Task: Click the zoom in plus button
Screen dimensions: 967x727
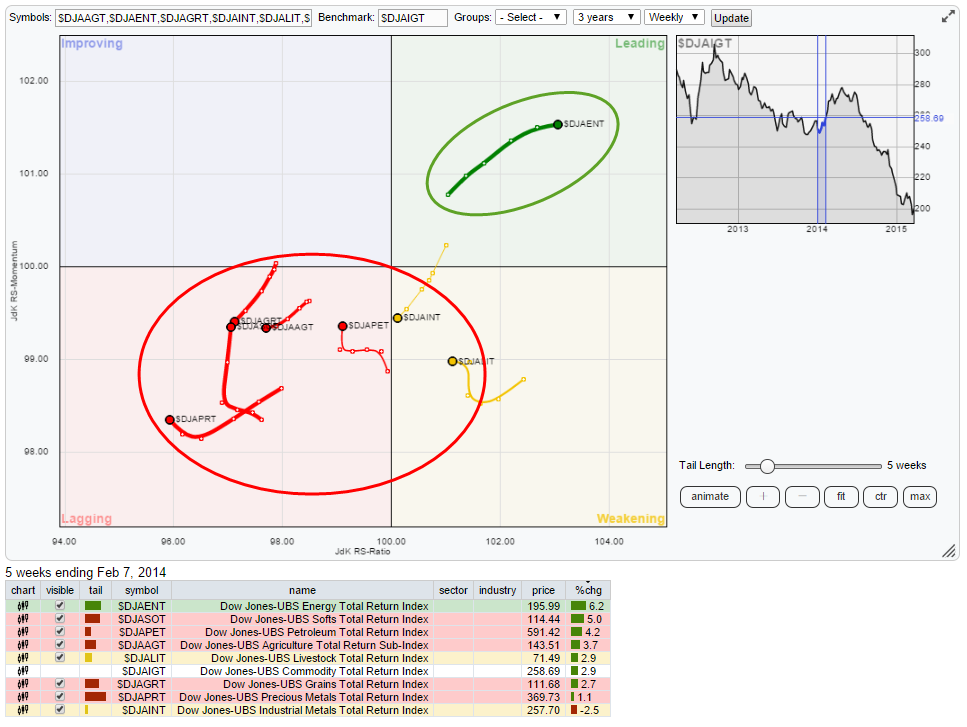Action: pos(763,496)
